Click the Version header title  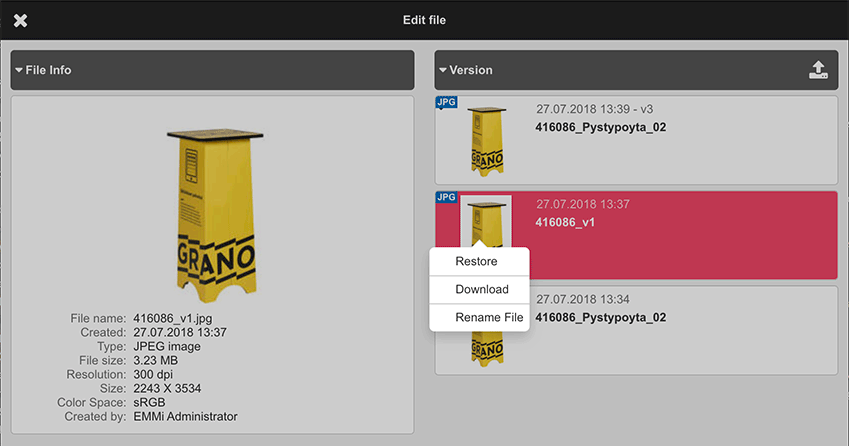click(x=471, y=70)
